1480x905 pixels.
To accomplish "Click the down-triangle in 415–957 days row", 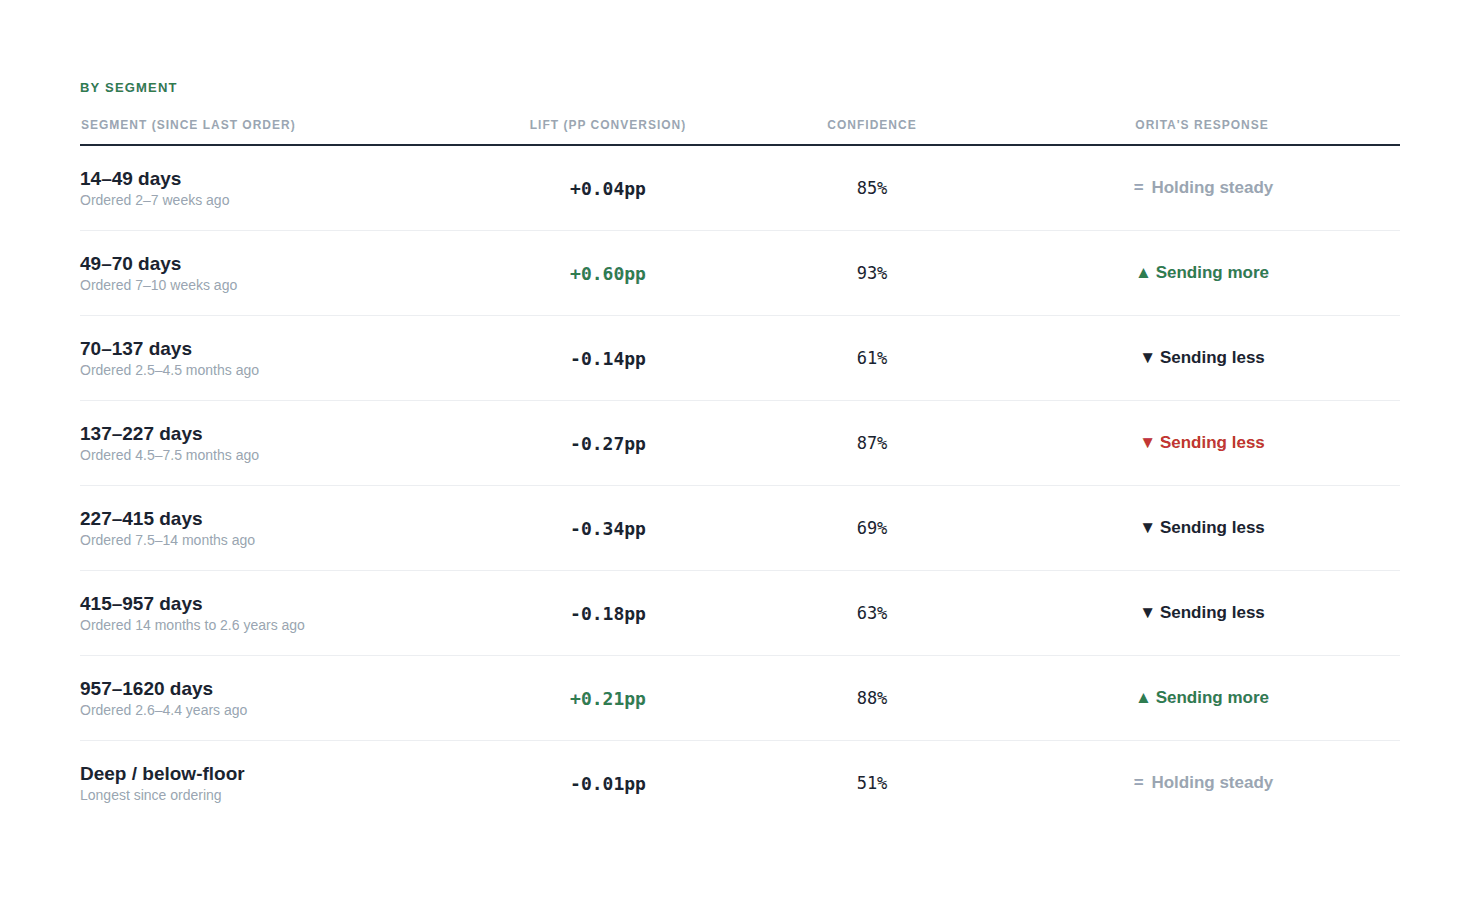I will pos(1147,613).
